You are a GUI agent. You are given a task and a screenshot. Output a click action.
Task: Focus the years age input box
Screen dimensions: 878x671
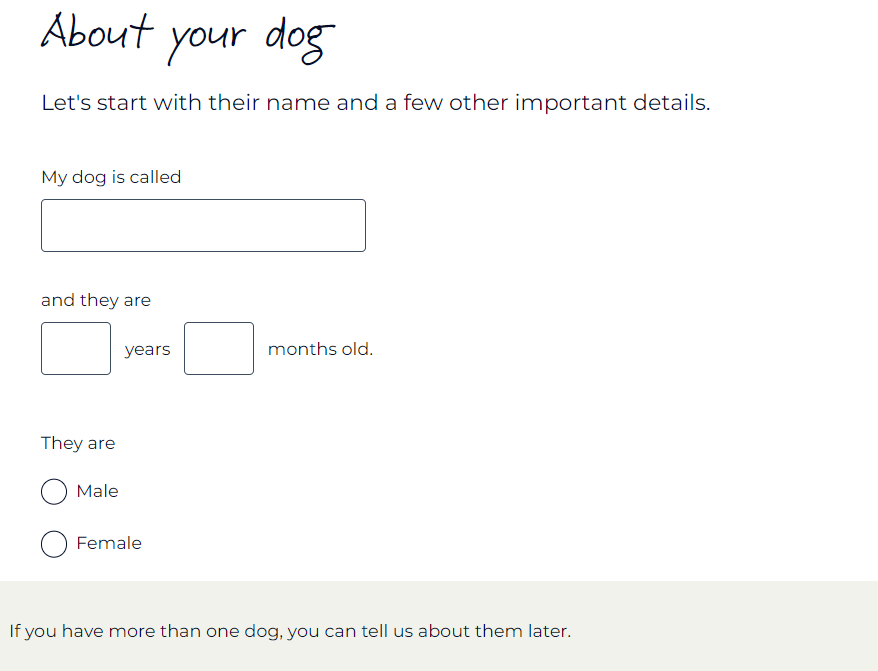[x=76, y=348]
